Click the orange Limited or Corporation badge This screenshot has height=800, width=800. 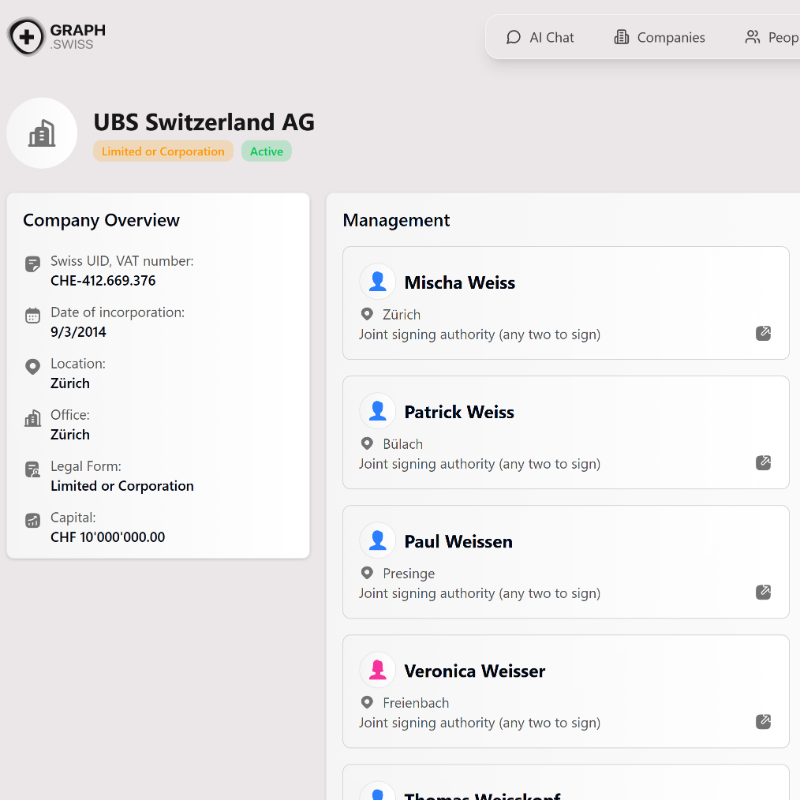[x=163, y=152]
